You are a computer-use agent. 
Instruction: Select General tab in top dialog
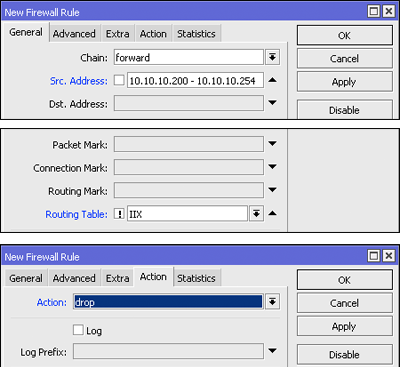click(x=26, y=32)
